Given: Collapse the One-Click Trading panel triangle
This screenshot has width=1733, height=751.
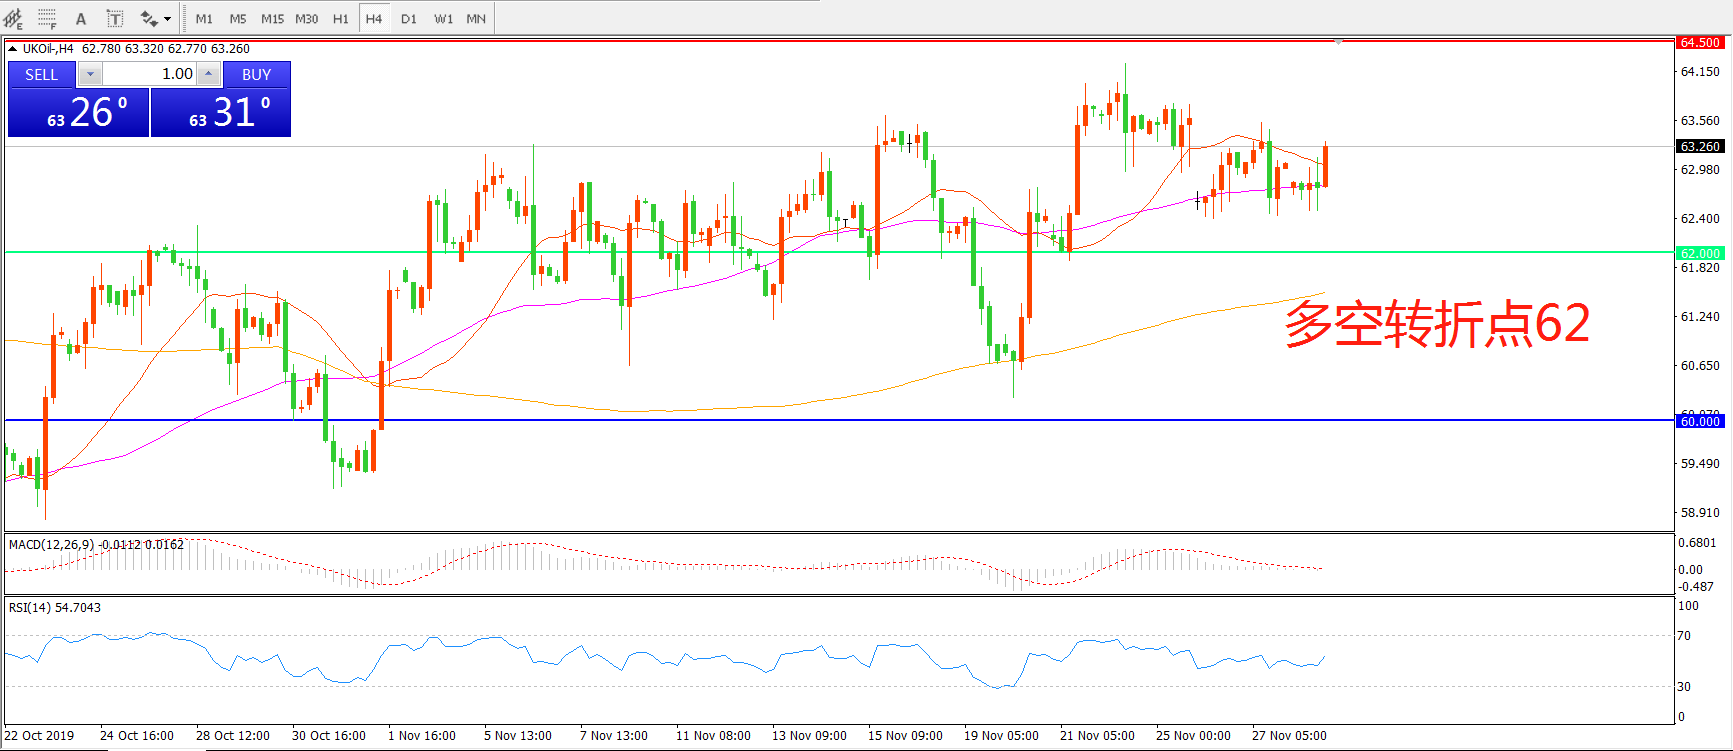Looking at the screenshot, I should click(12, 48).
